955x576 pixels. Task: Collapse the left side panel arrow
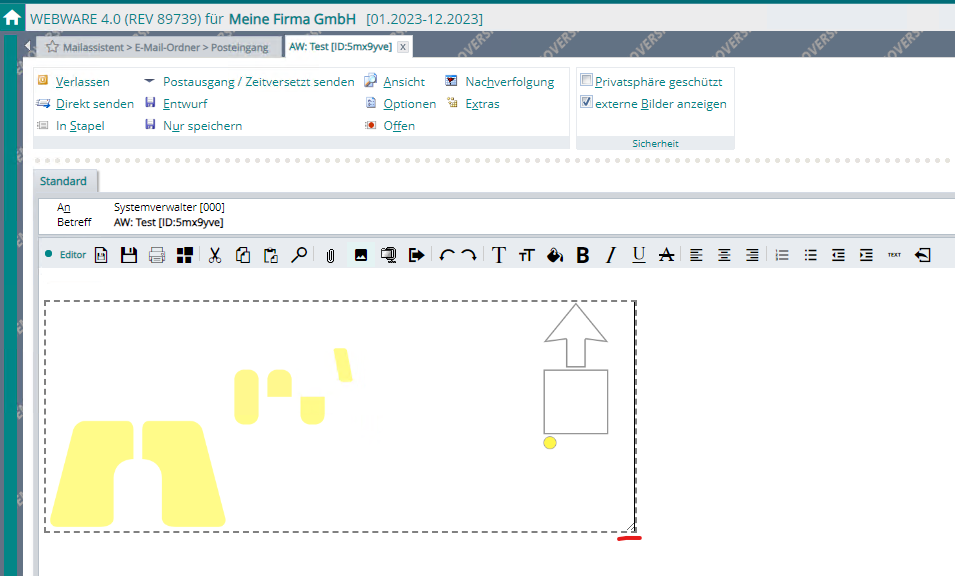(27, 47)
